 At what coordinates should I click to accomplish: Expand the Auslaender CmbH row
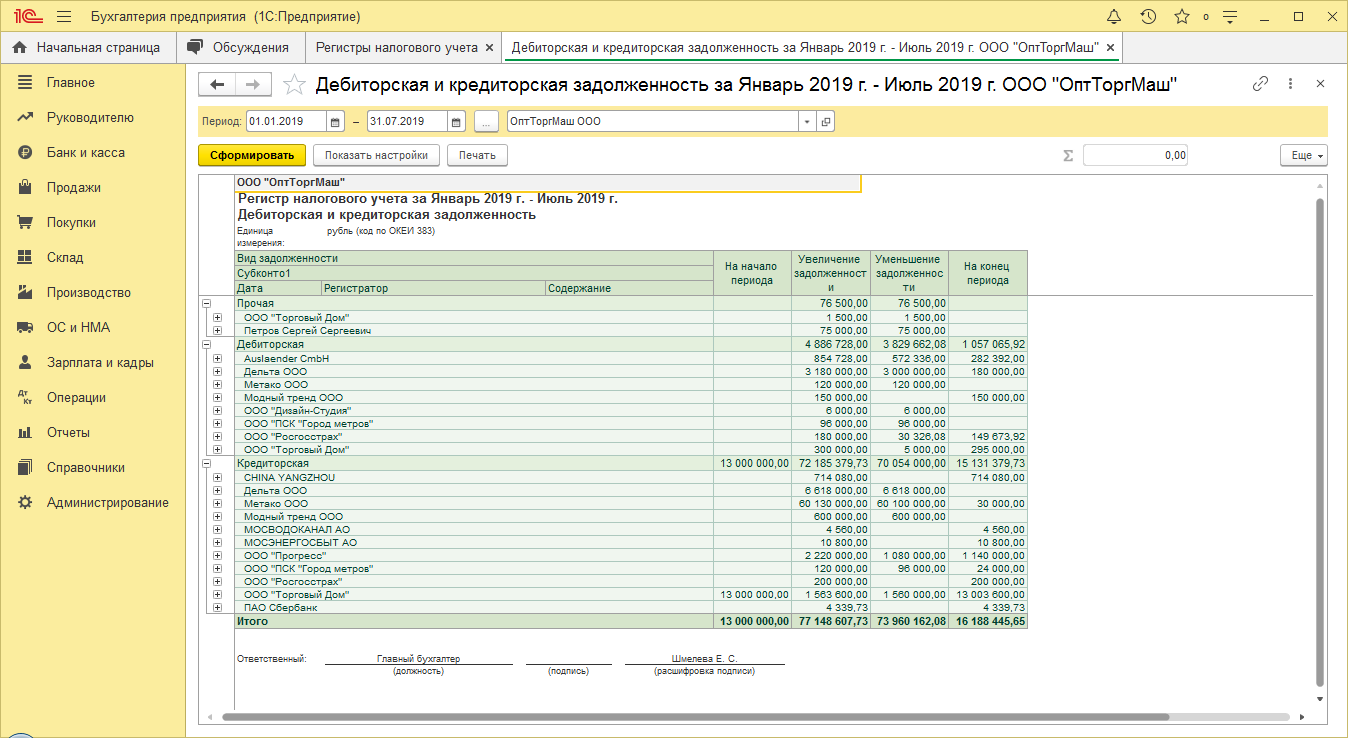(216, 358)
